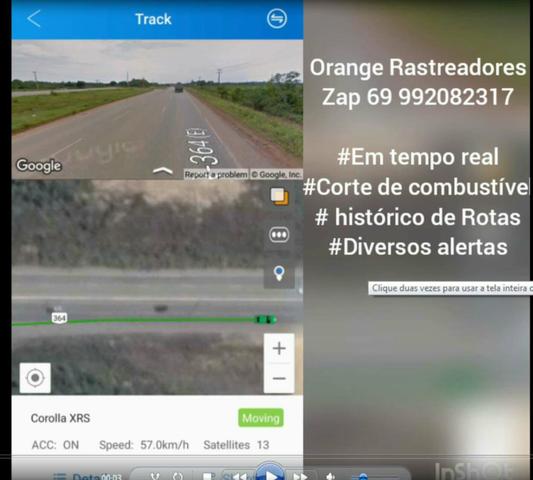Collapse street view with the up chevron
The image size is (533, 480).
163,170
